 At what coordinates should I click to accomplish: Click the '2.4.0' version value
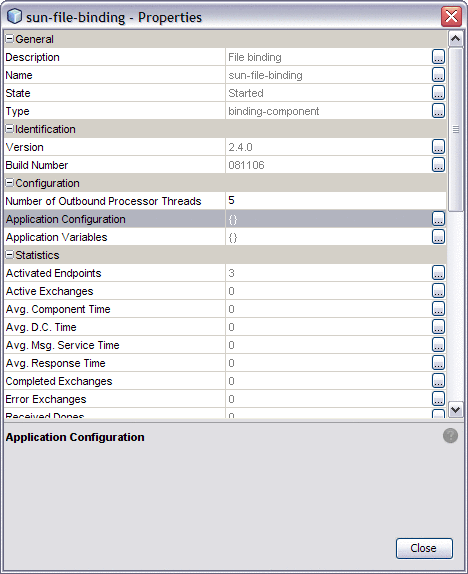(x=240, y=147)
